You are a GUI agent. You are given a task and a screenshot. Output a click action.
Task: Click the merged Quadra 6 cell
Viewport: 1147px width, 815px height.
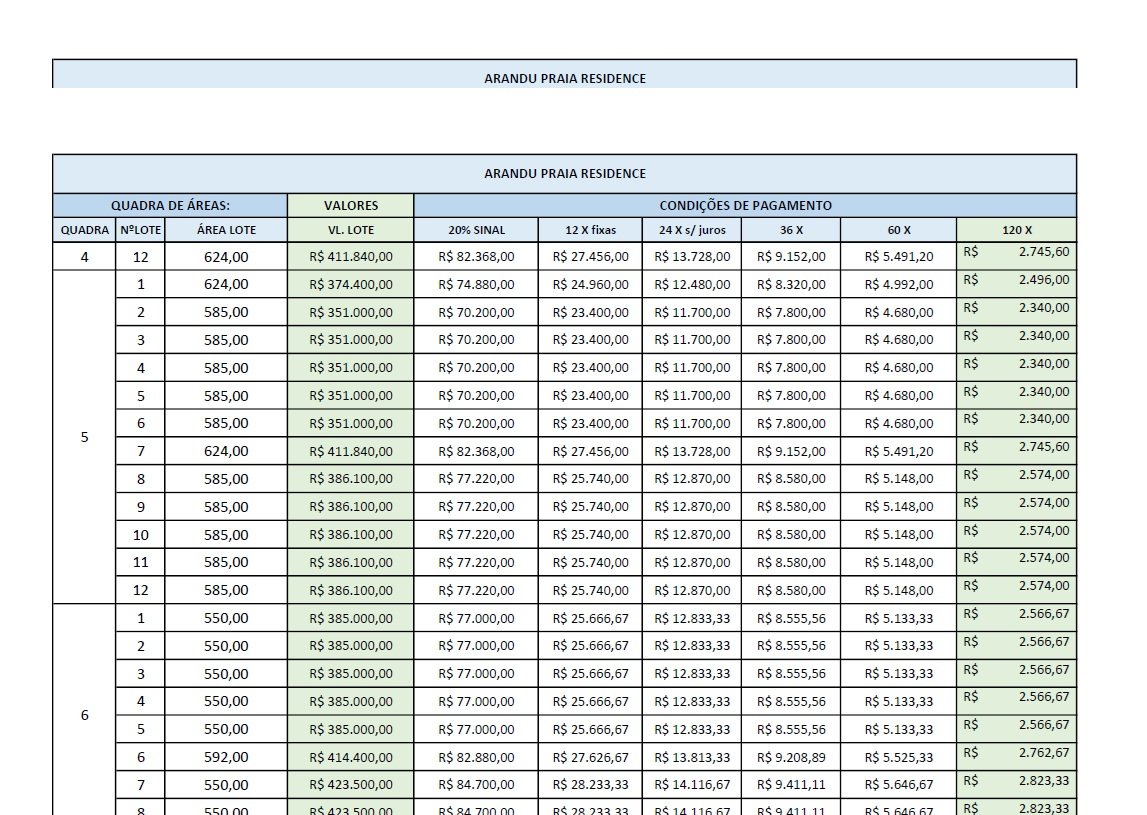point(84,715)
